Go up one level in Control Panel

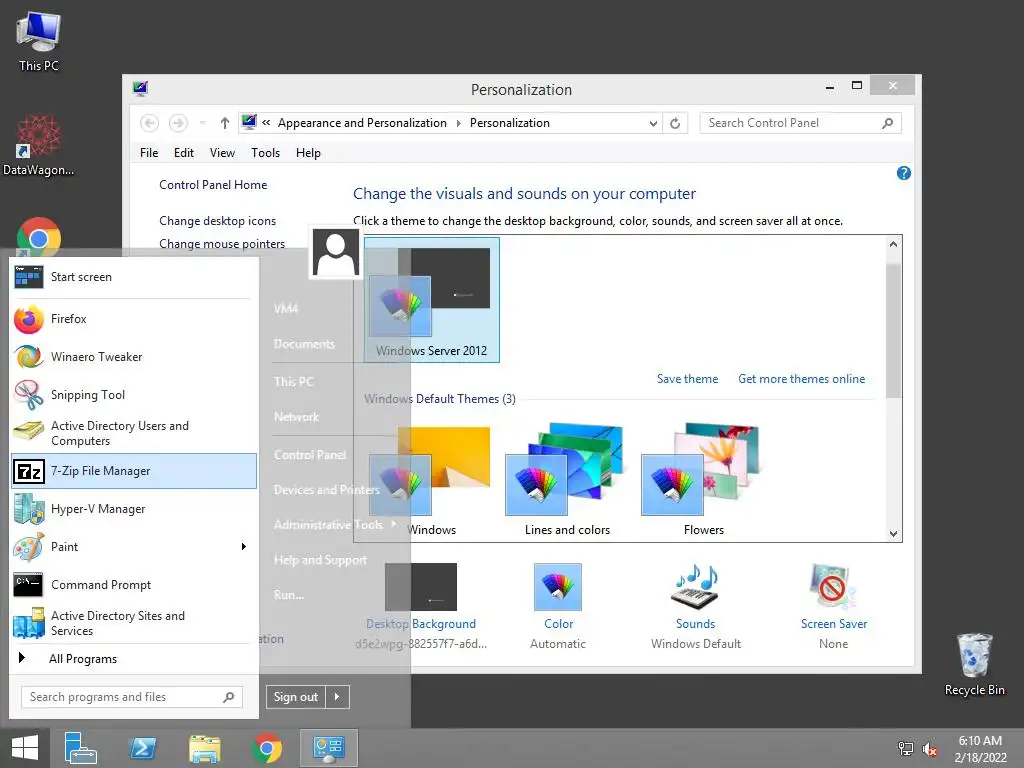point(225,123)
